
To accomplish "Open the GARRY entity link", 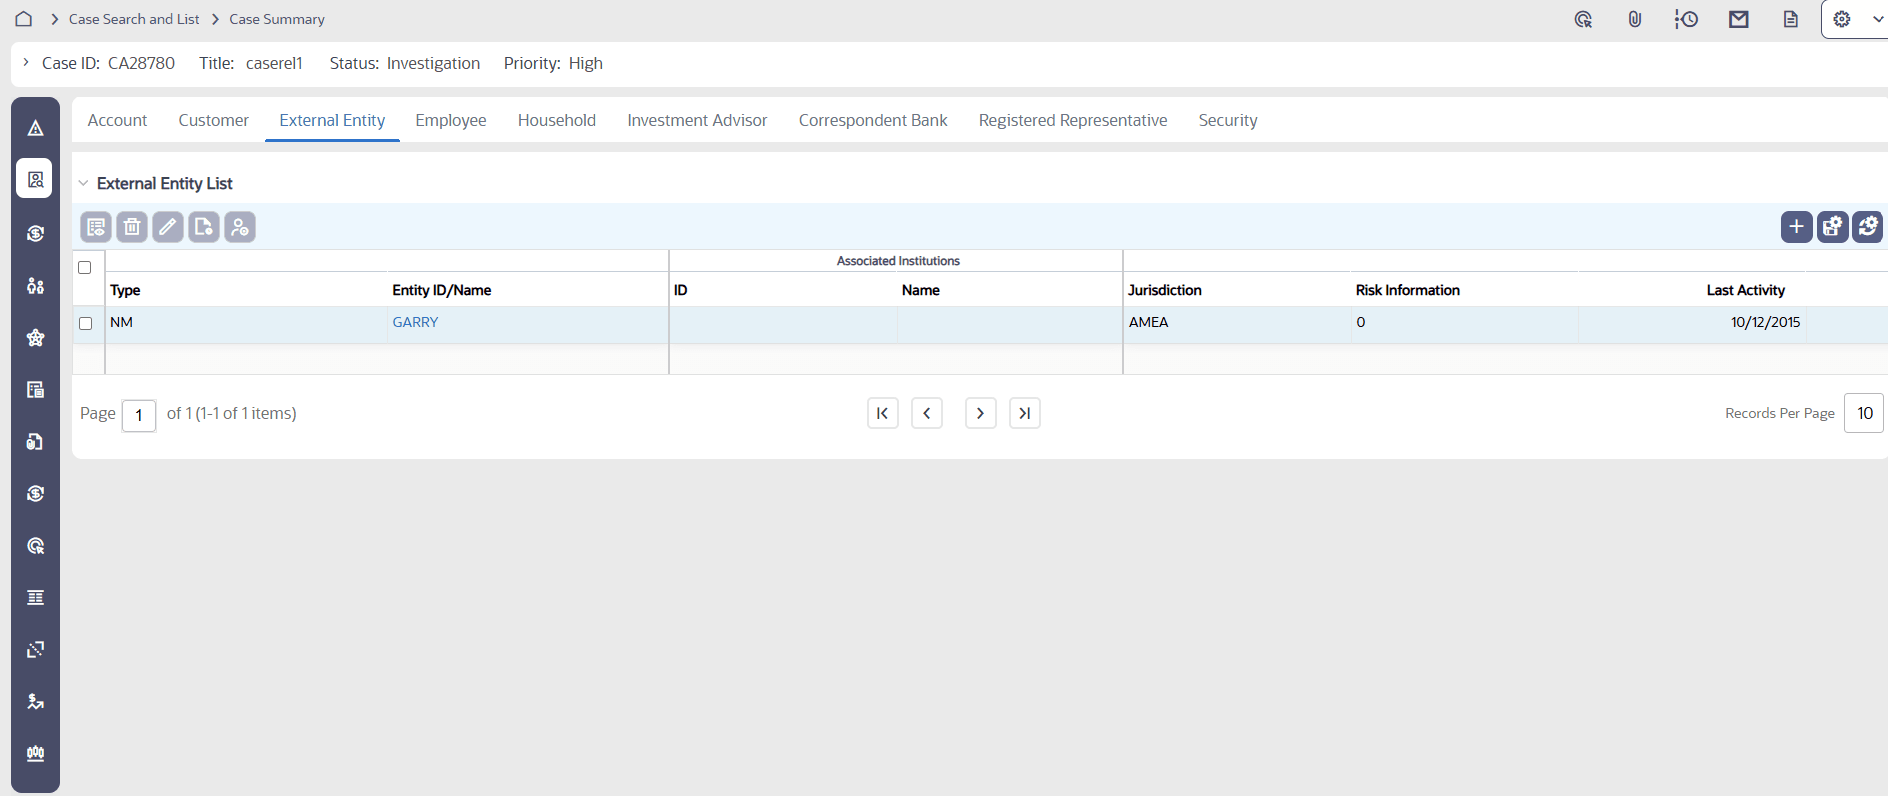I will (415, 322).
